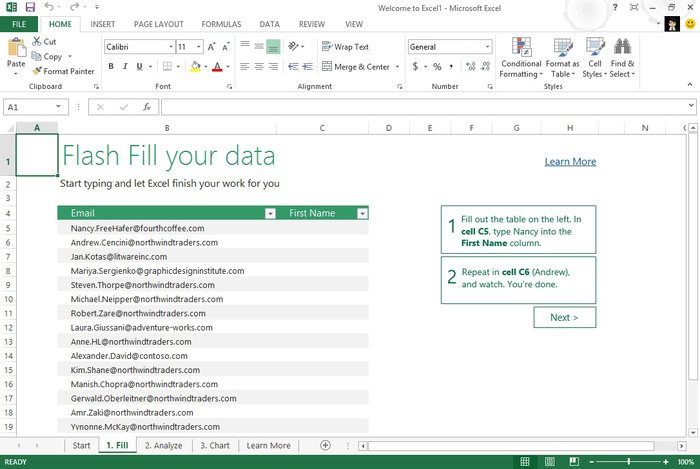This screenshot has width=700, height=469.
Task: Click the Save icon in quick access toolbar
Action: (x=29, y=7)
